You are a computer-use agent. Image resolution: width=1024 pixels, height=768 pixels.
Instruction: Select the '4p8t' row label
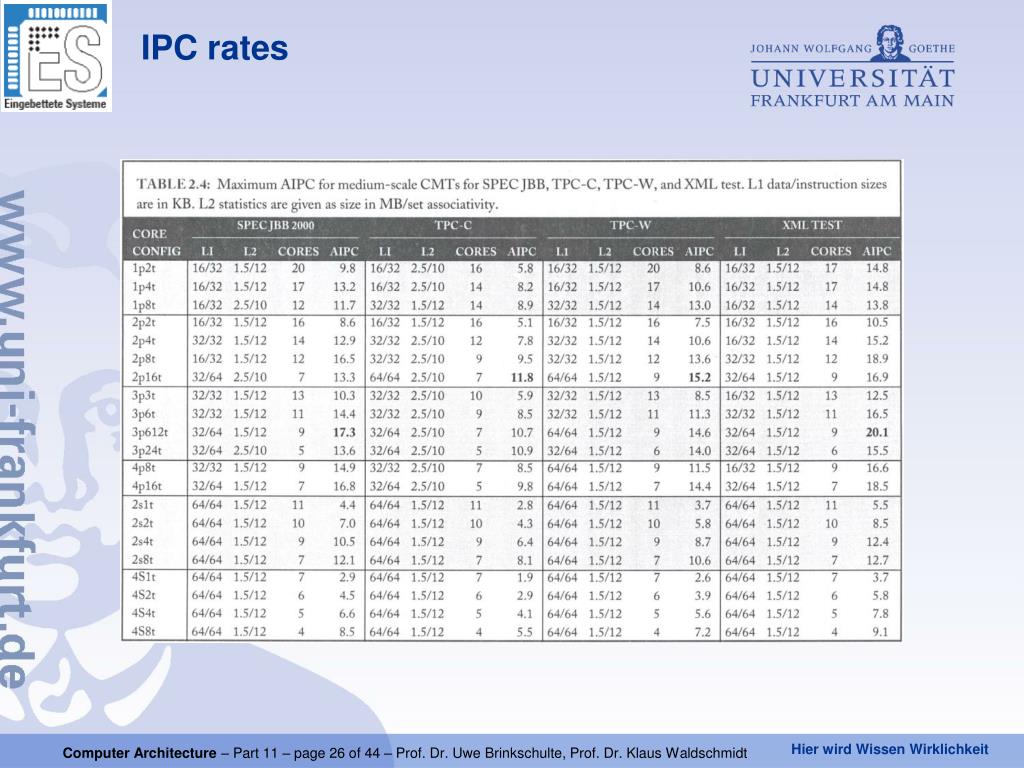click(x=144, y=468)
